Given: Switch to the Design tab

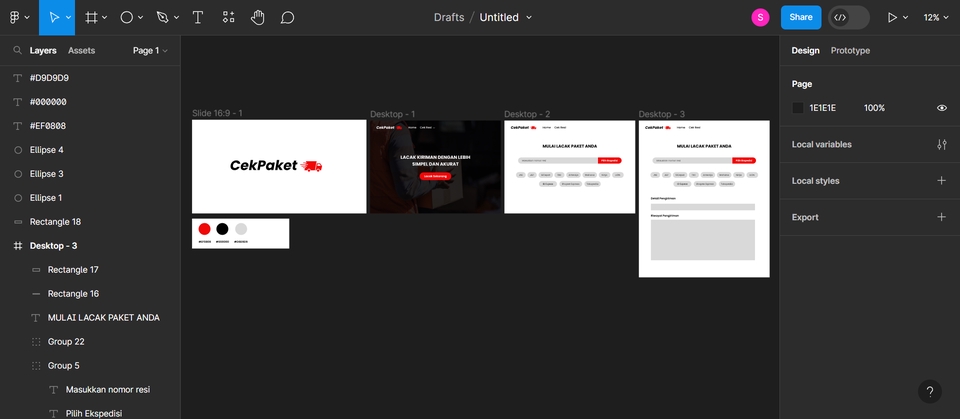Looking at the screenshot, I should click(x=805, y=50).
